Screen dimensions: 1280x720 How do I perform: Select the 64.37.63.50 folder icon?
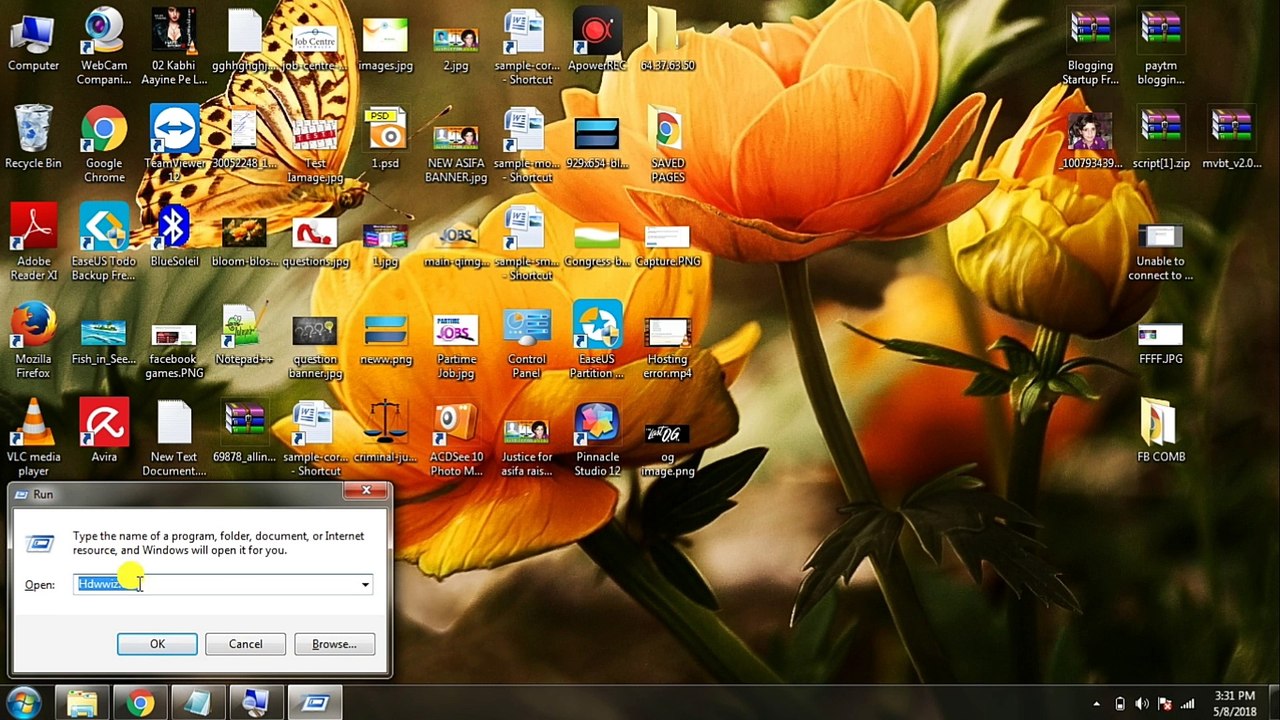[667, 40]
